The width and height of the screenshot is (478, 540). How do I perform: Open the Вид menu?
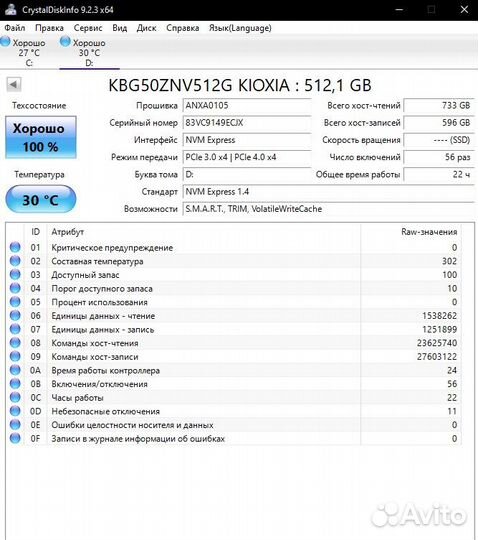coord(120,28)
